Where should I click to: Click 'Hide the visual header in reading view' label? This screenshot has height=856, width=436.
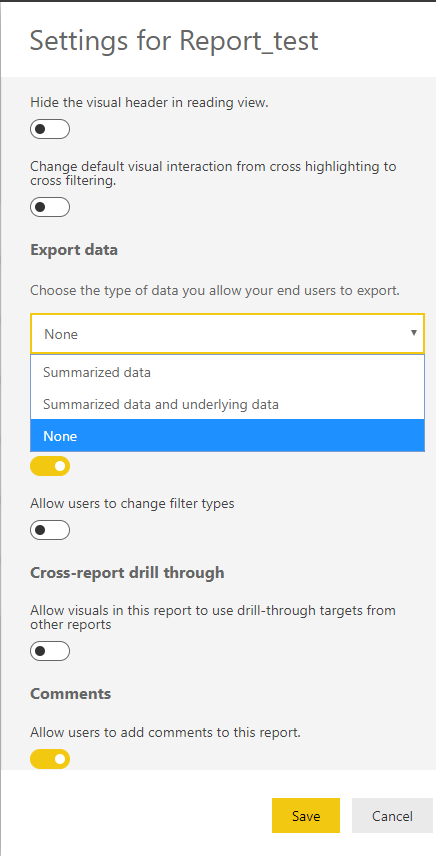(150, 102)
